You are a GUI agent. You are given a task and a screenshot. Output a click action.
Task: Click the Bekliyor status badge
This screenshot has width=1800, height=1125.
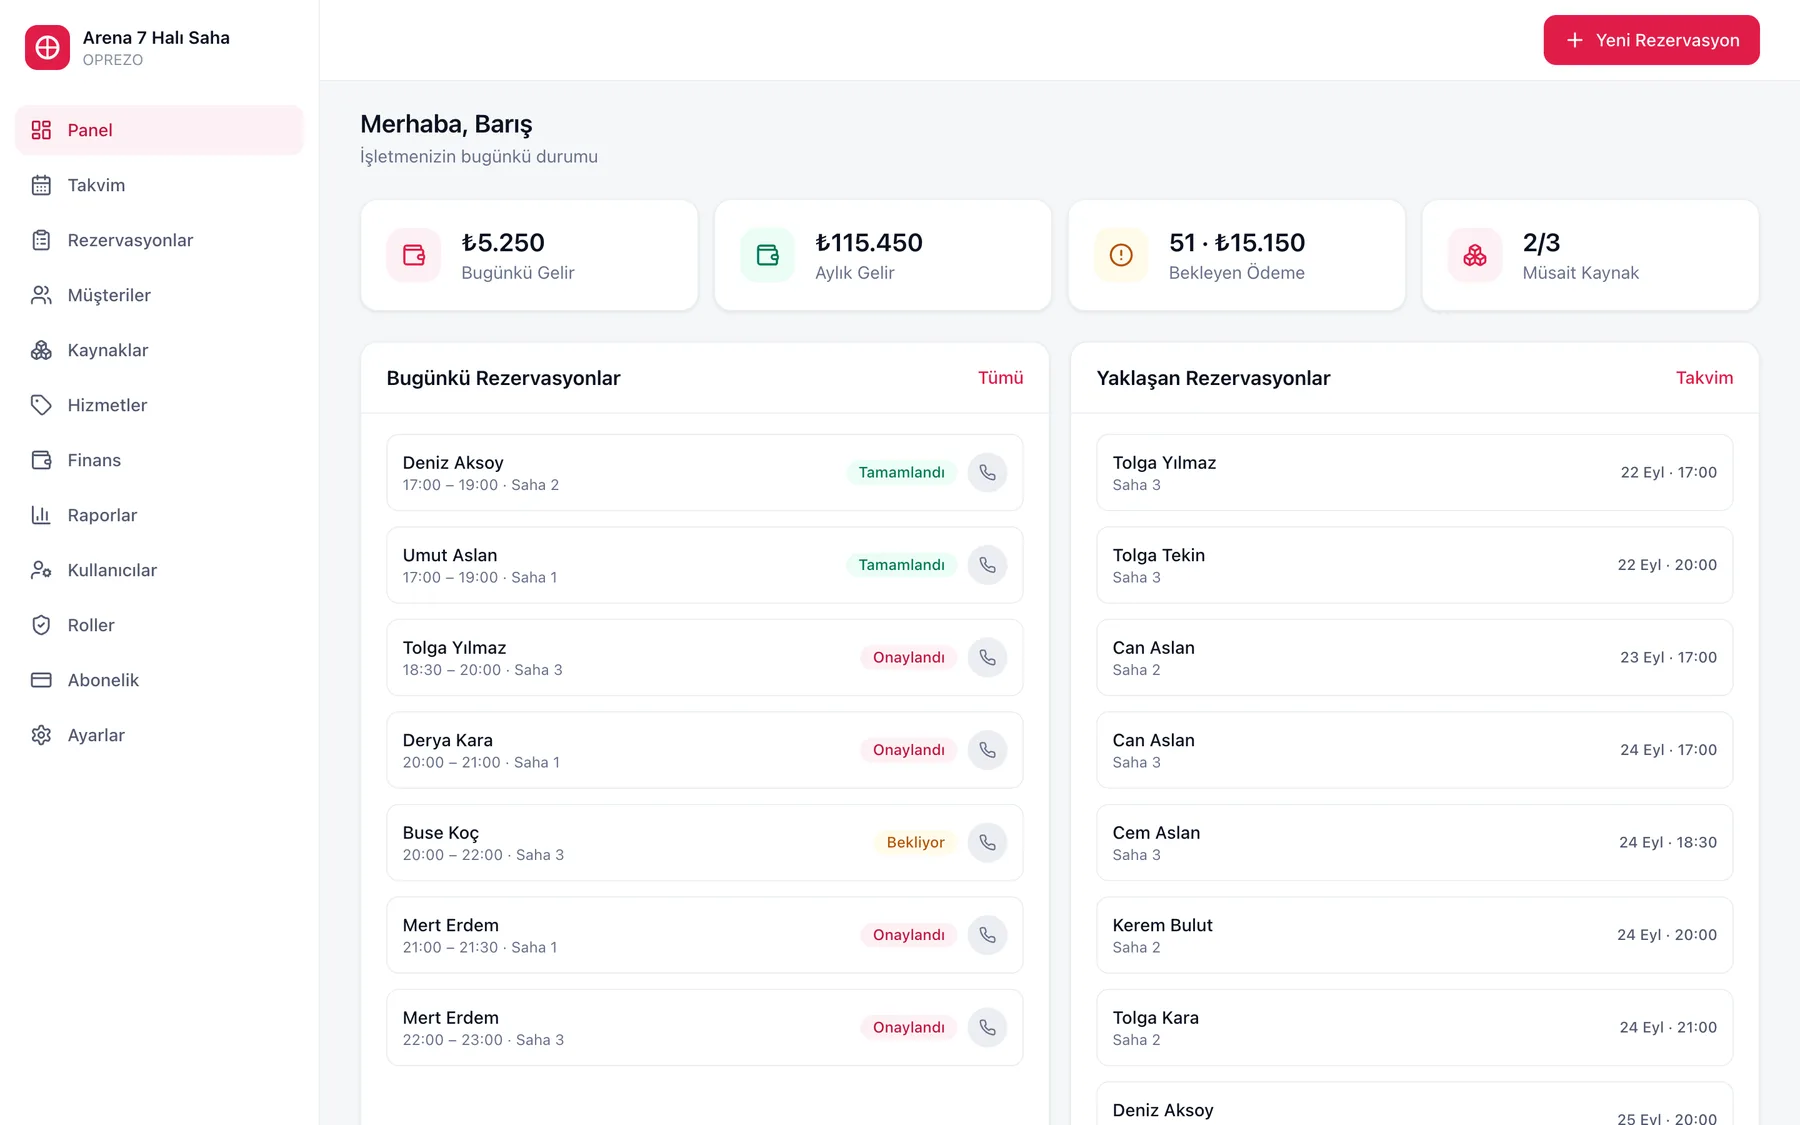[x=915, y=842]
